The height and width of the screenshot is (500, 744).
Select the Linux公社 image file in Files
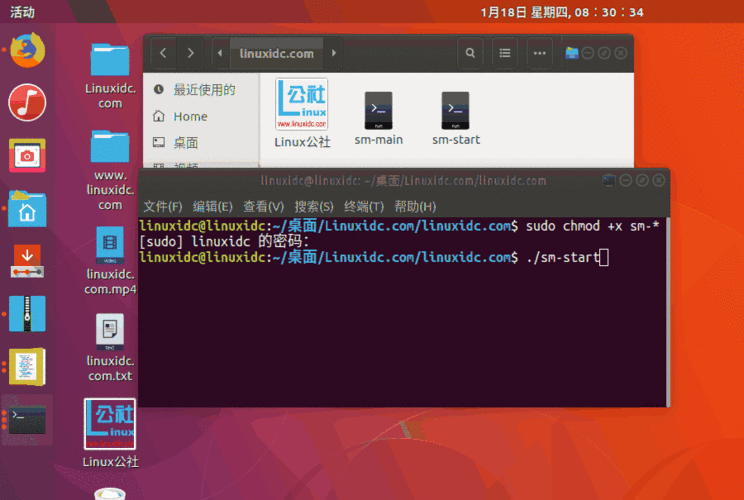click(x=302, y=113)
